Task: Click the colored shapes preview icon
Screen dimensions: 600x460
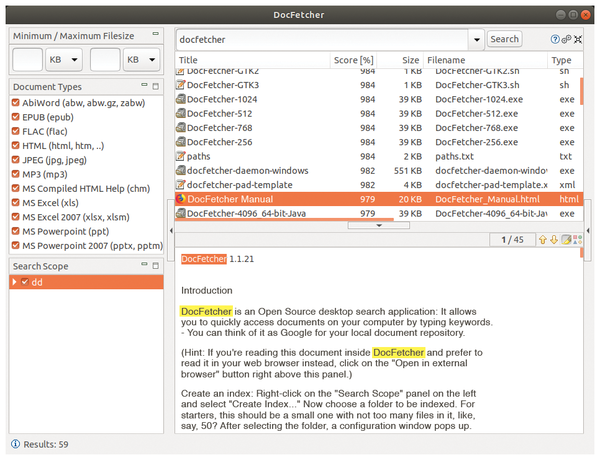Action: click(577, 240)
